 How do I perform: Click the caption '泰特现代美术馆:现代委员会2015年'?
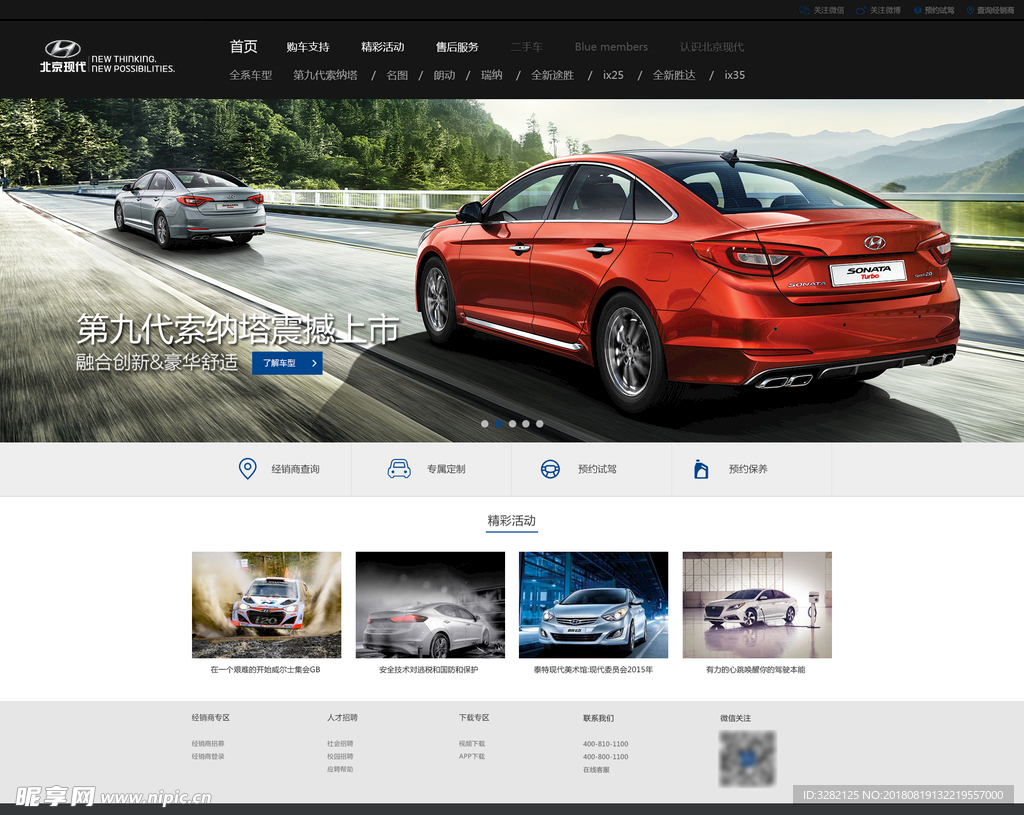(594, 669)
